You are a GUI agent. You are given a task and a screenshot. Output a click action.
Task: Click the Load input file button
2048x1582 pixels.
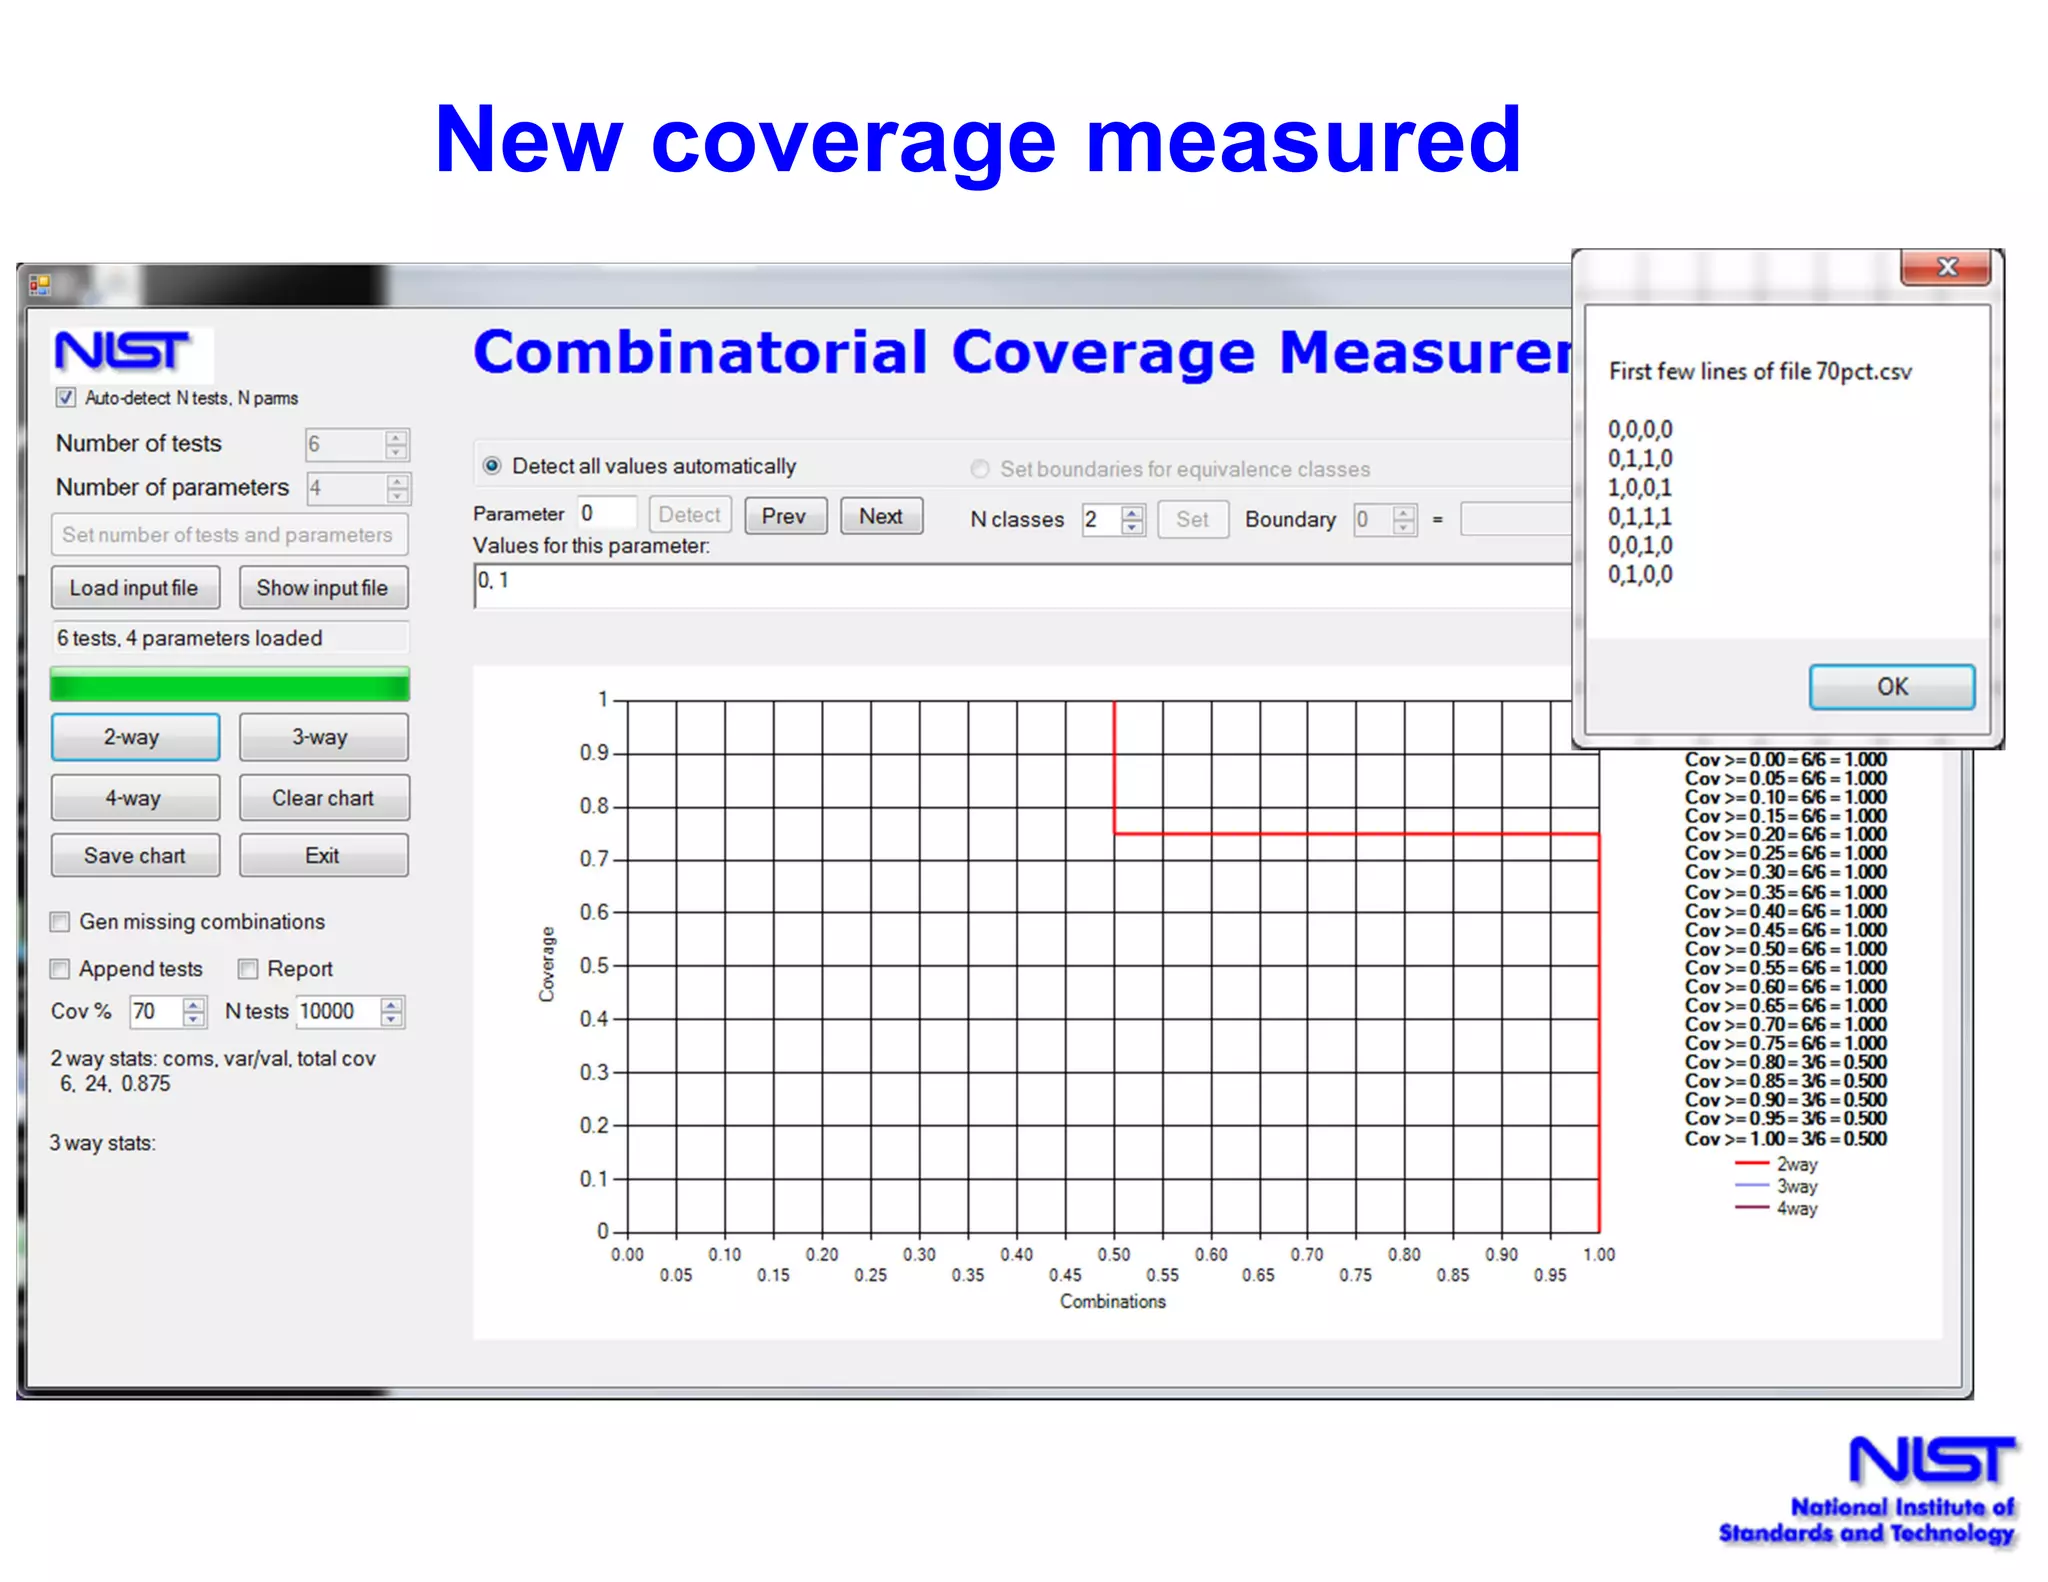[135, 588]
